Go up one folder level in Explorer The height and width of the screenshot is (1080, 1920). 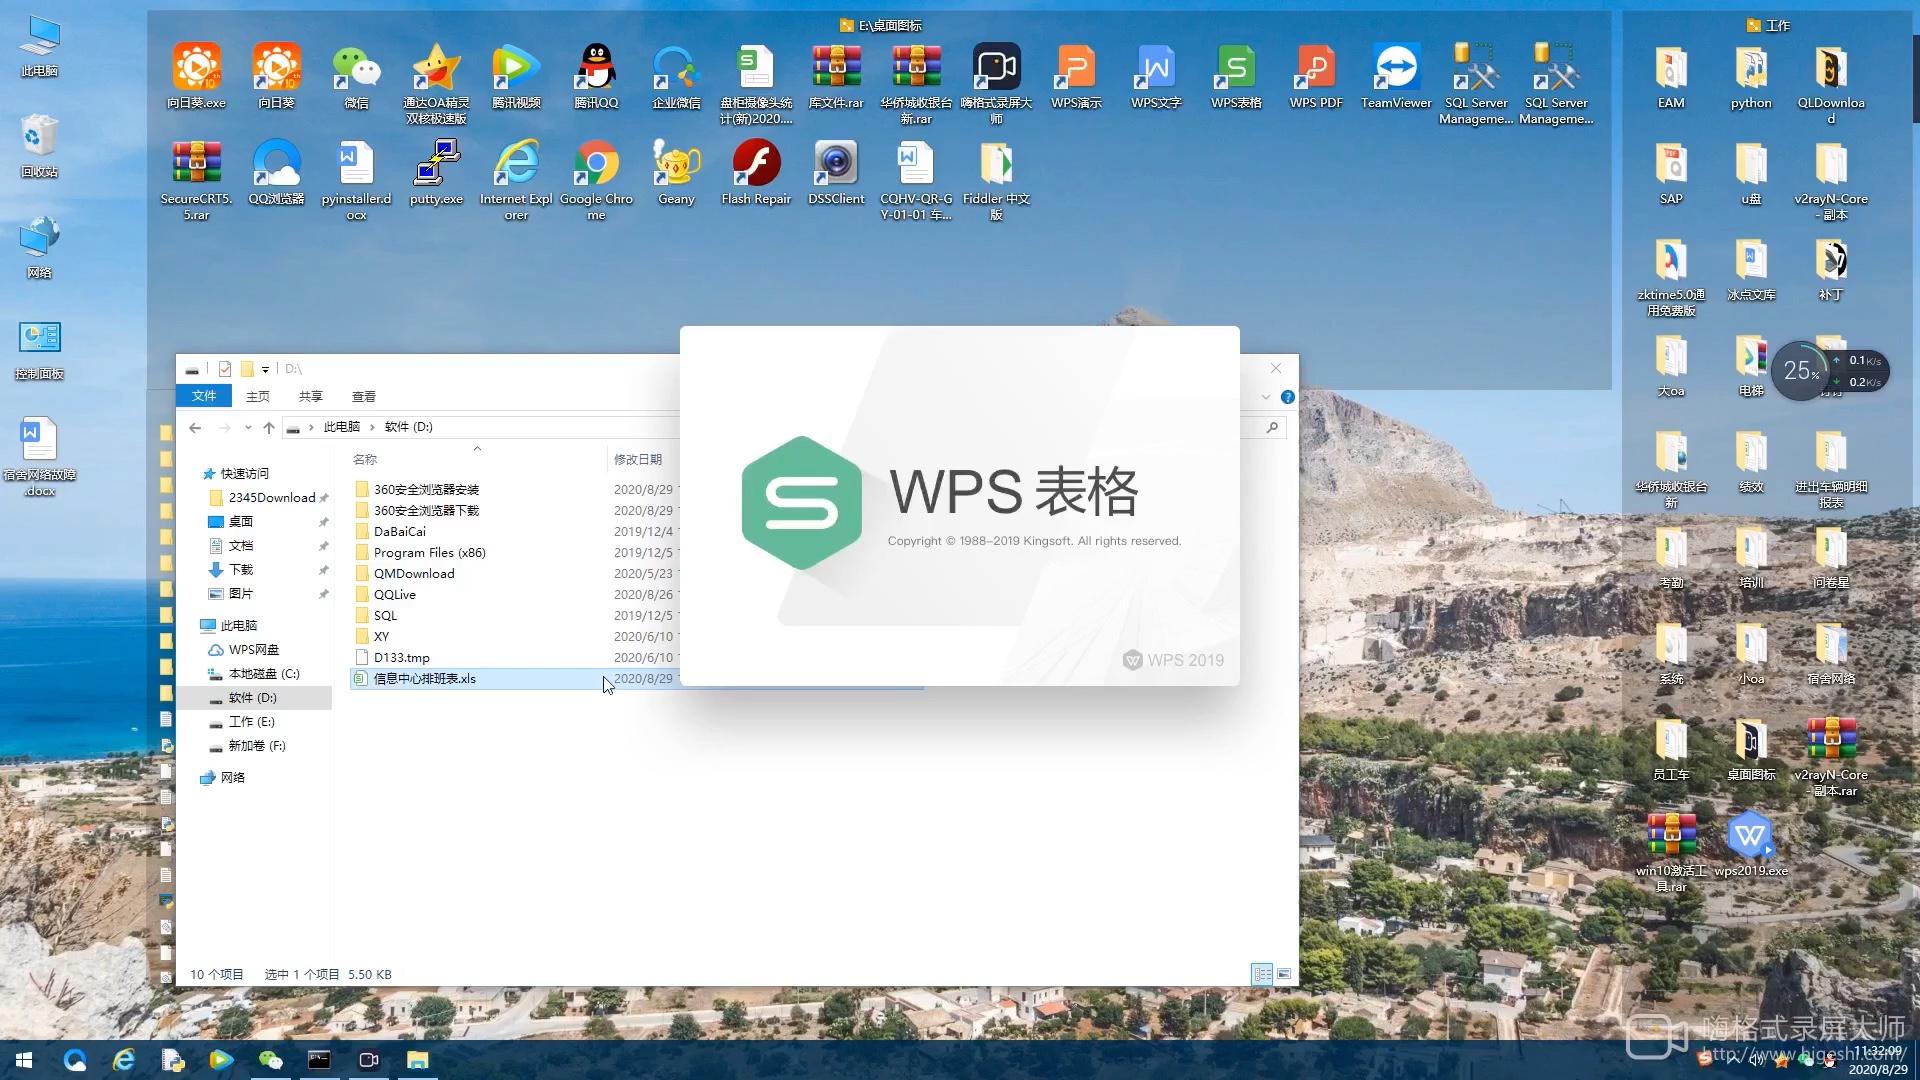click(x=269, y=427)
